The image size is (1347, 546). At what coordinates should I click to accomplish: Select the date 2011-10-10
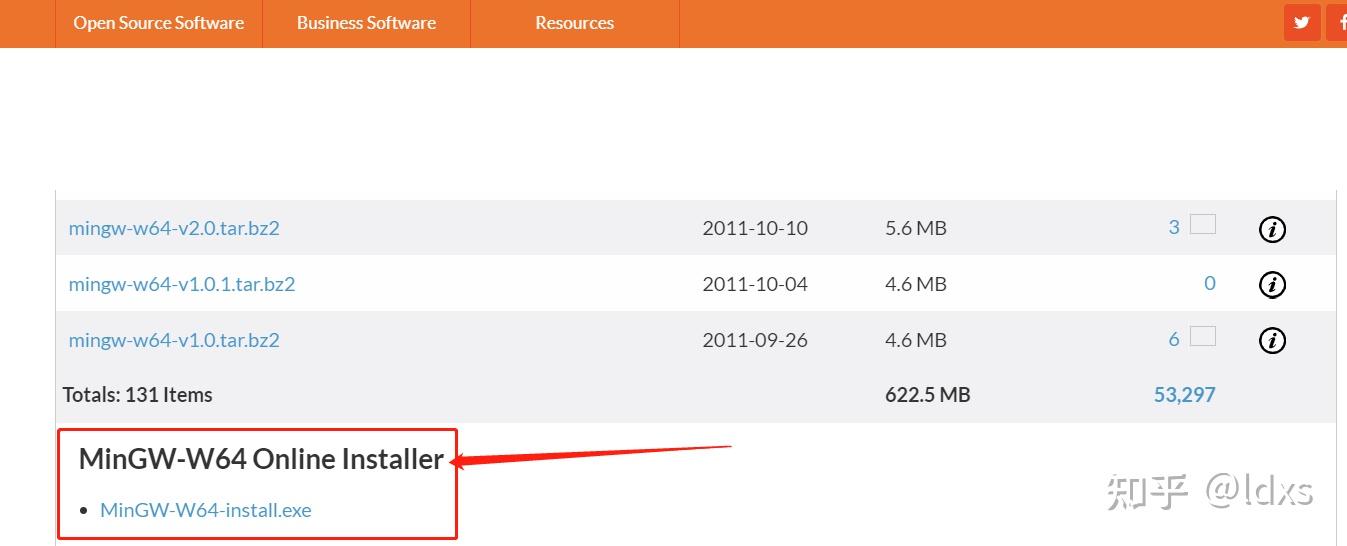coord(755,228)
